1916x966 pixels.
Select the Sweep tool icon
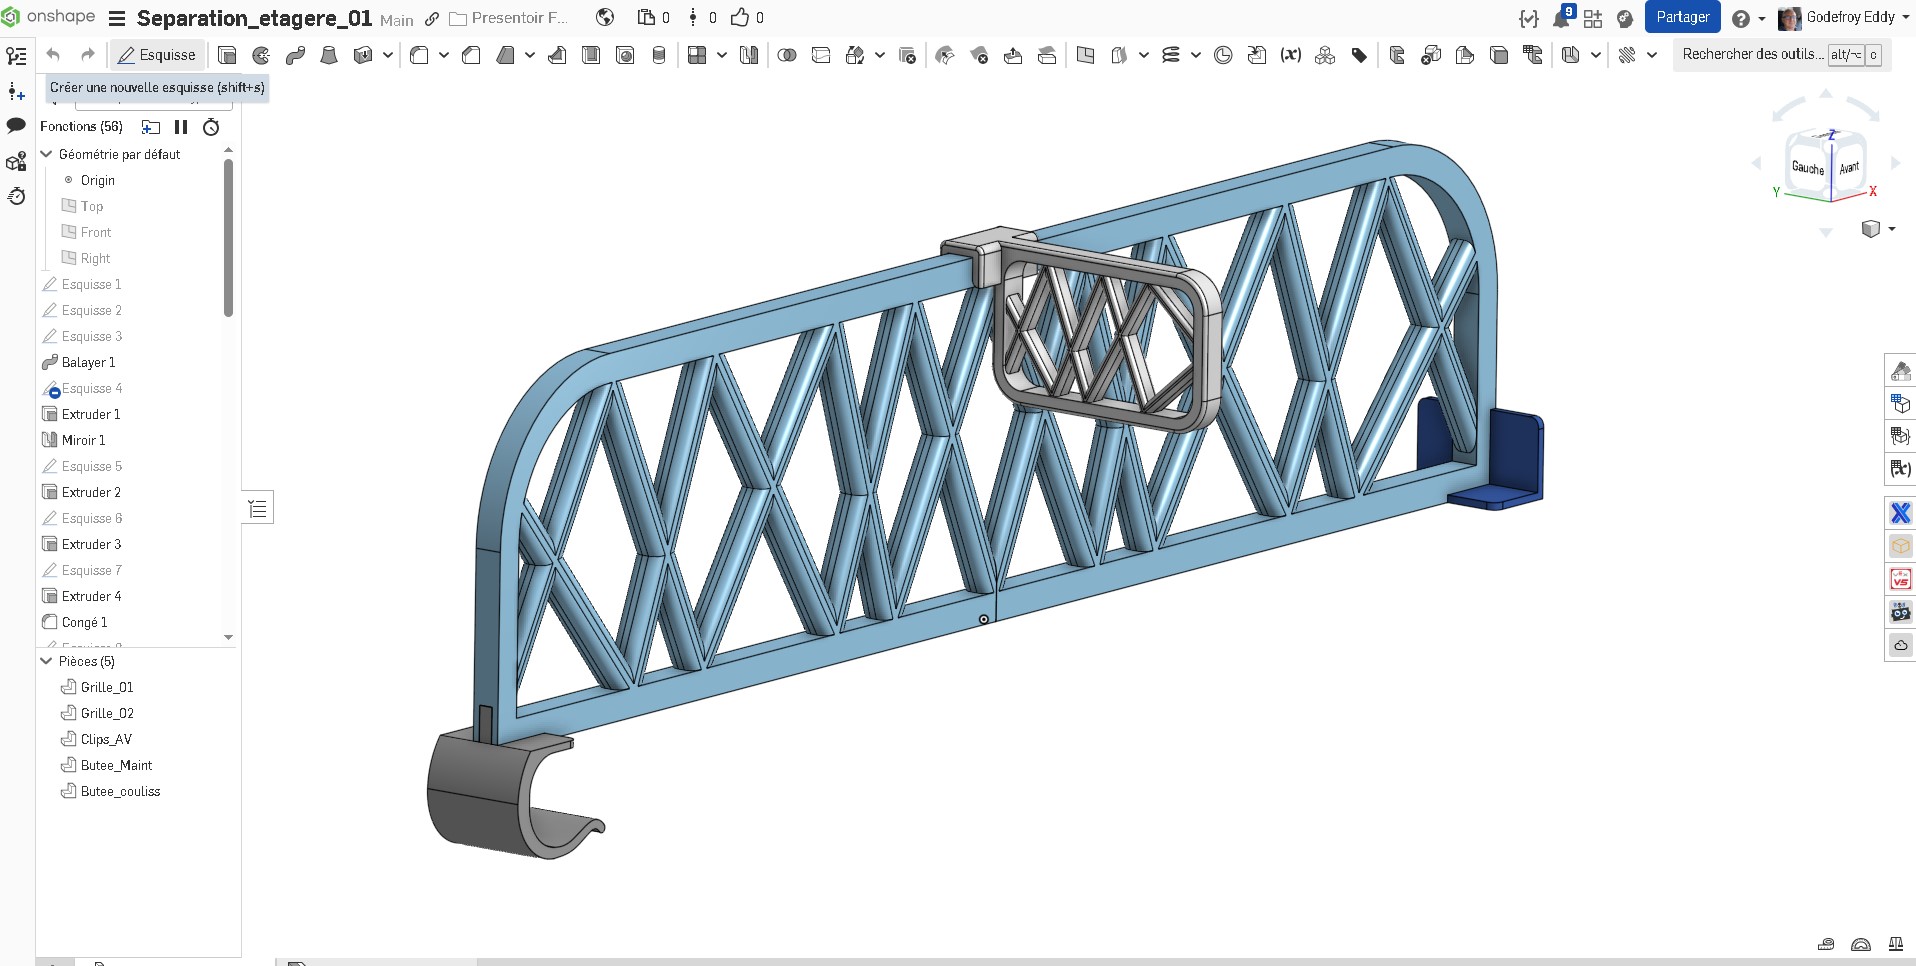(x=295, y=55)
